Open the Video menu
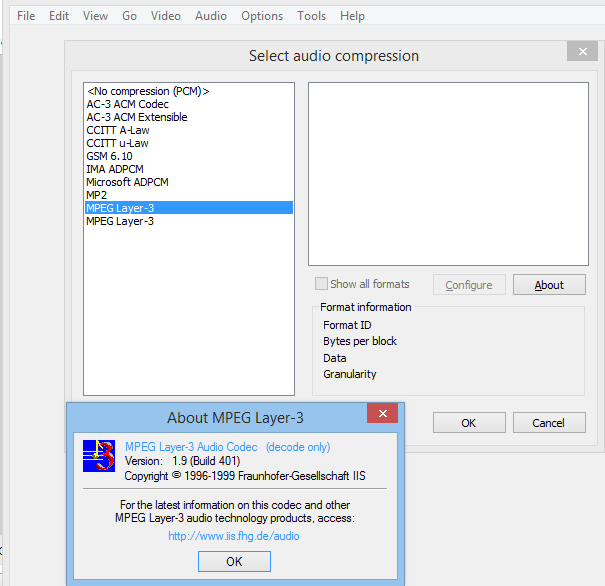 [x=166, y=16]
